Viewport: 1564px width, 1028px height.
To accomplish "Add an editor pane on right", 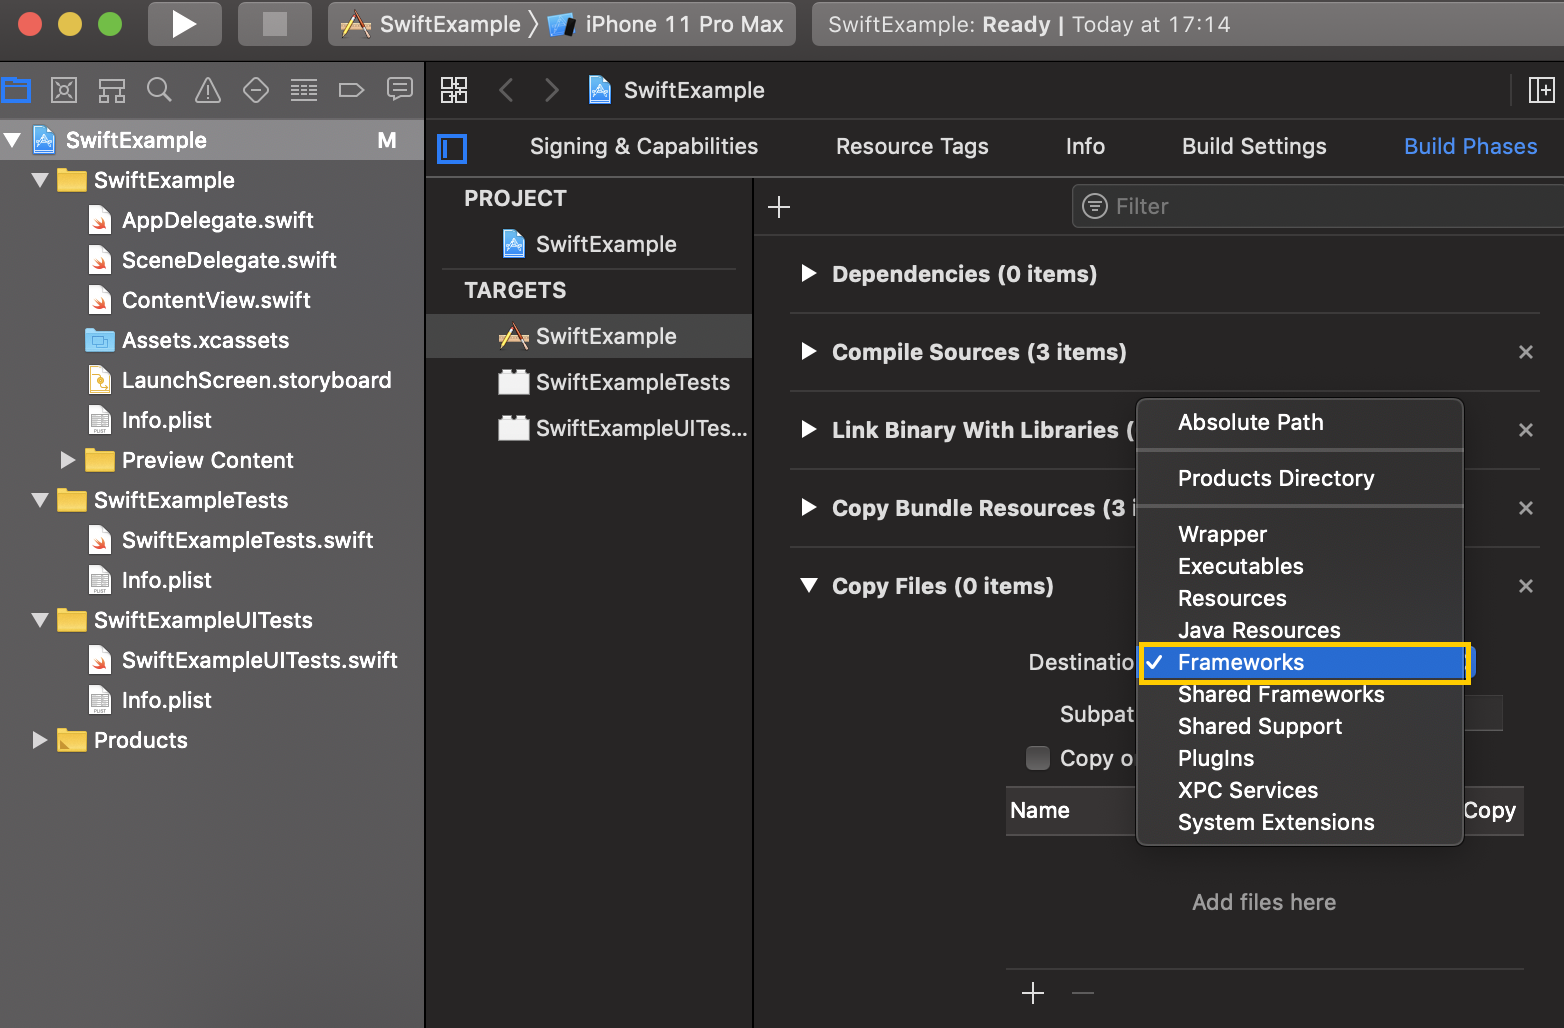I will click(x=1541, y=91).
